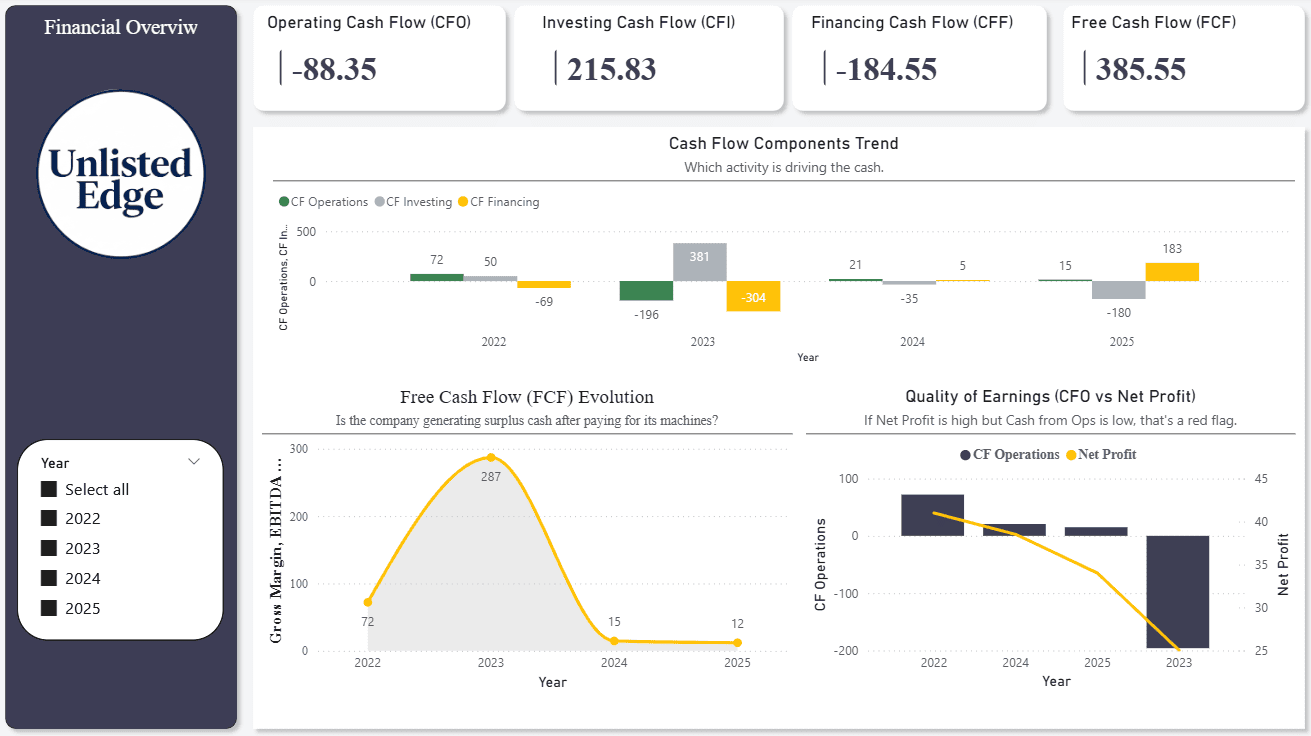Image resolution: width=1311 pixels, height=736 pixels.
Task: Toggle the 2024 year checkbox
Action: click(x=48, y=578)
